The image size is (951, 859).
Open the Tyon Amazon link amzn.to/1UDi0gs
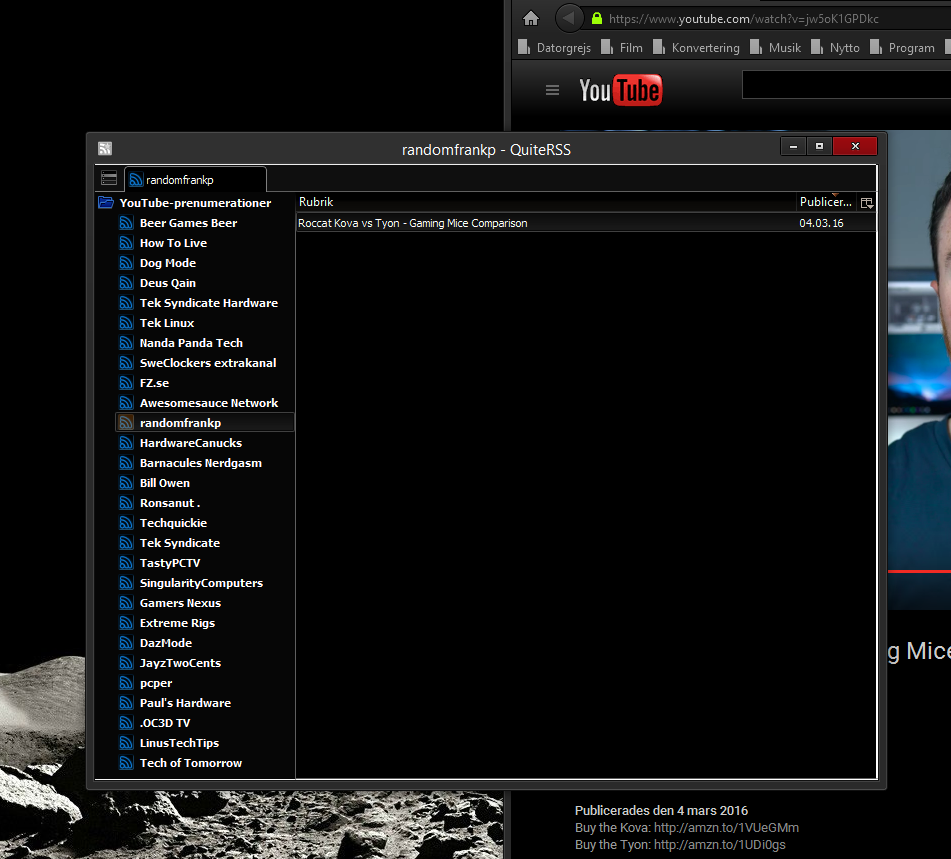[719, 844]
